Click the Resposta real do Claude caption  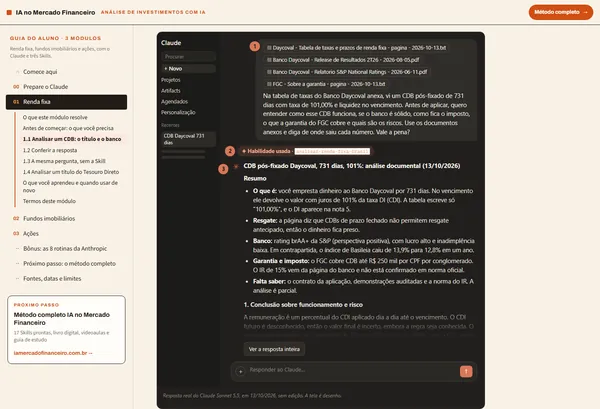pos(252,396)
